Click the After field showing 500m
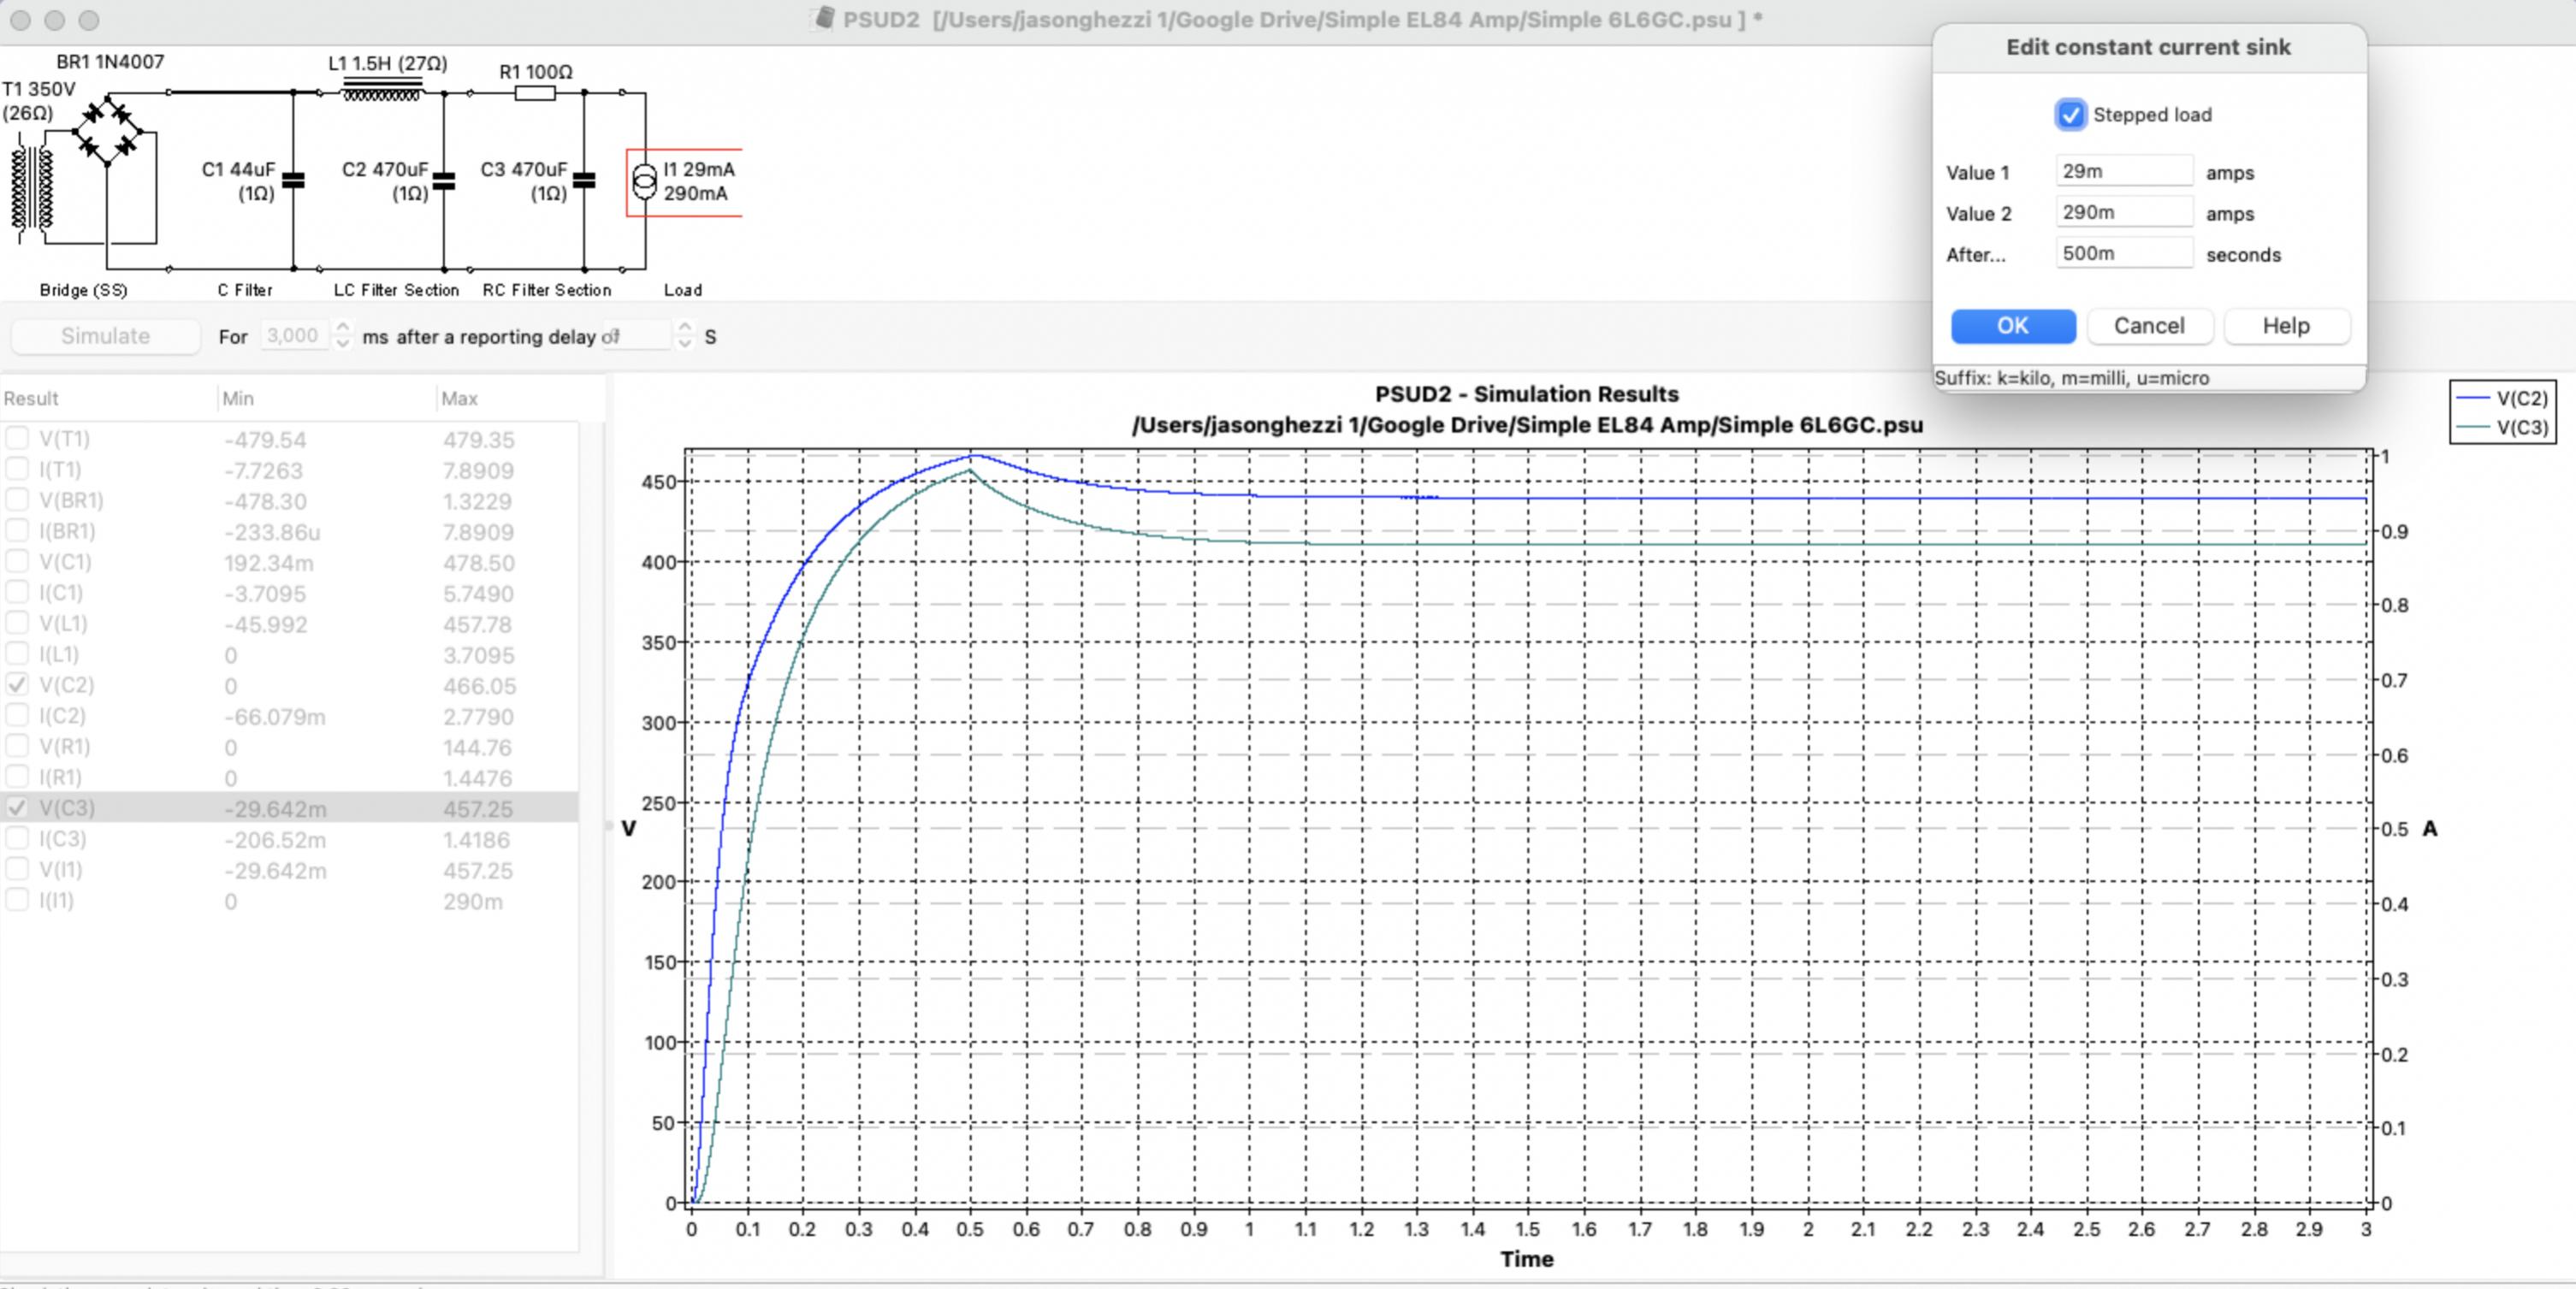The width and height of the screenshot is (2576, 1289). click(x=2124, y=253)
